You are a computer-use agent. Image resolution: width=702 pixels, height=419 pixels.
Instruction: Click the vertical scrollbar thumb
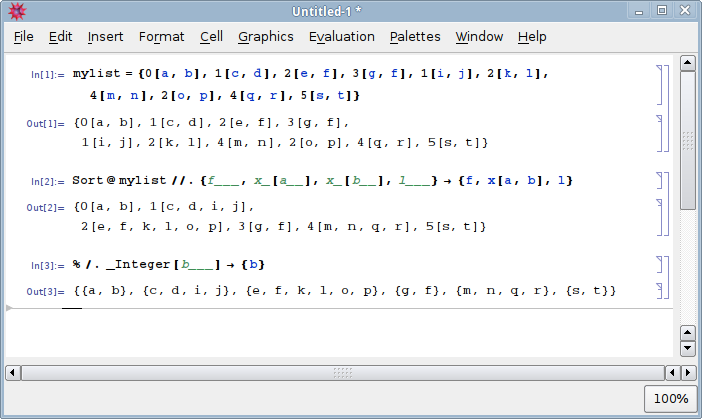point(688,140)
